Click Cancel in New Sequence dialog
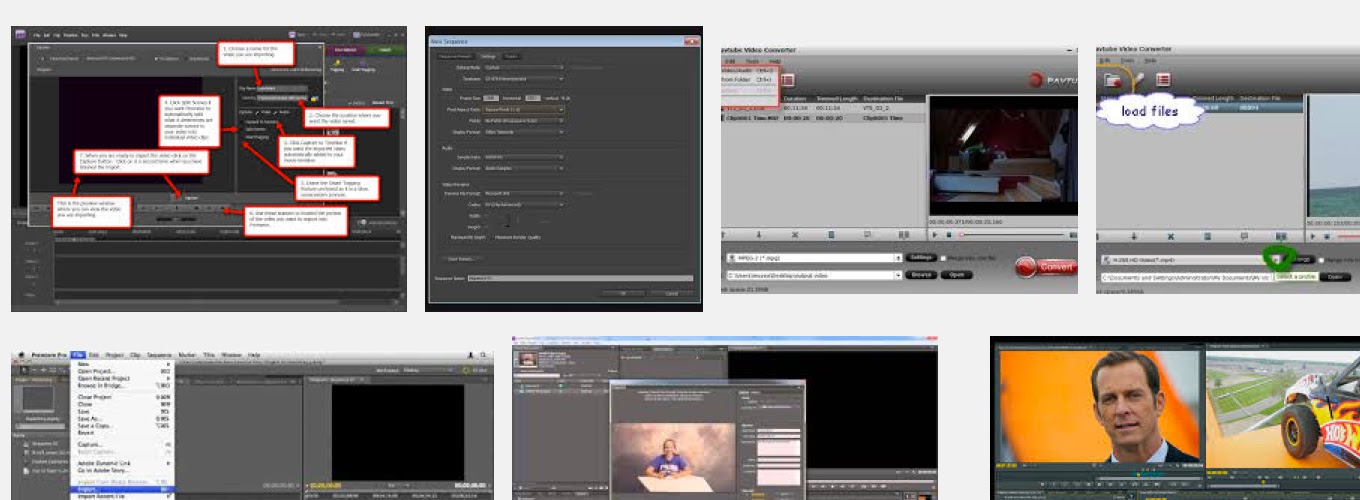 click(672, 293)
